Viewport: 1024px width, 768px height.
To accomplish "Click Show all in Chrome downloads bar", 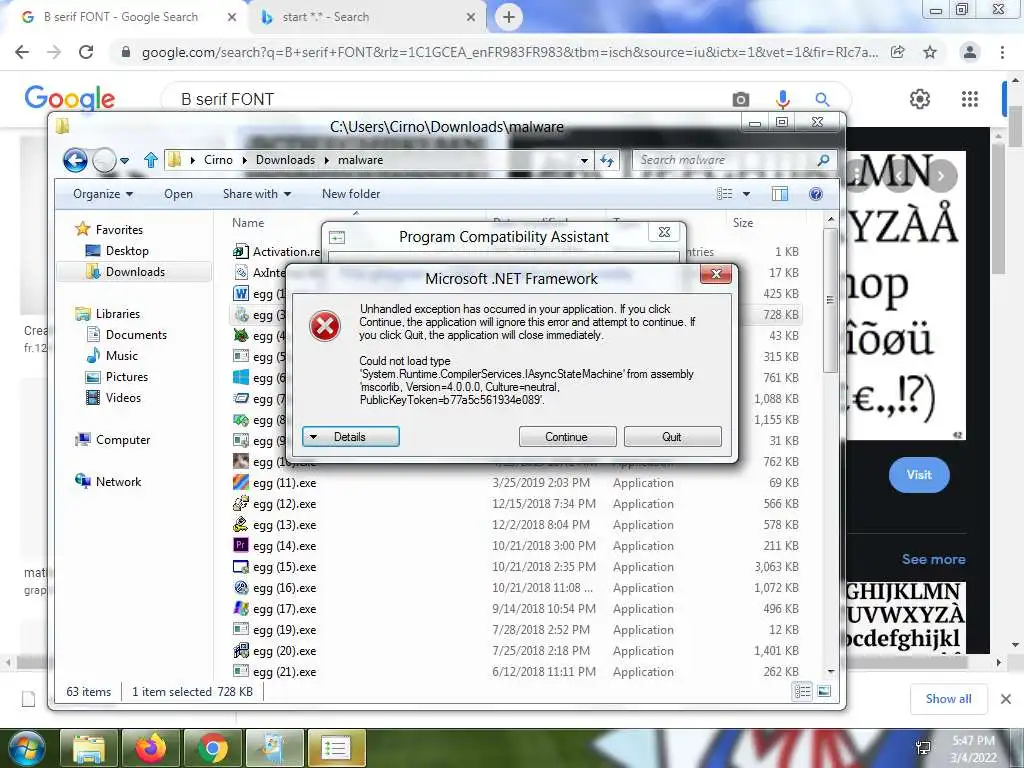I will (948, 699).
